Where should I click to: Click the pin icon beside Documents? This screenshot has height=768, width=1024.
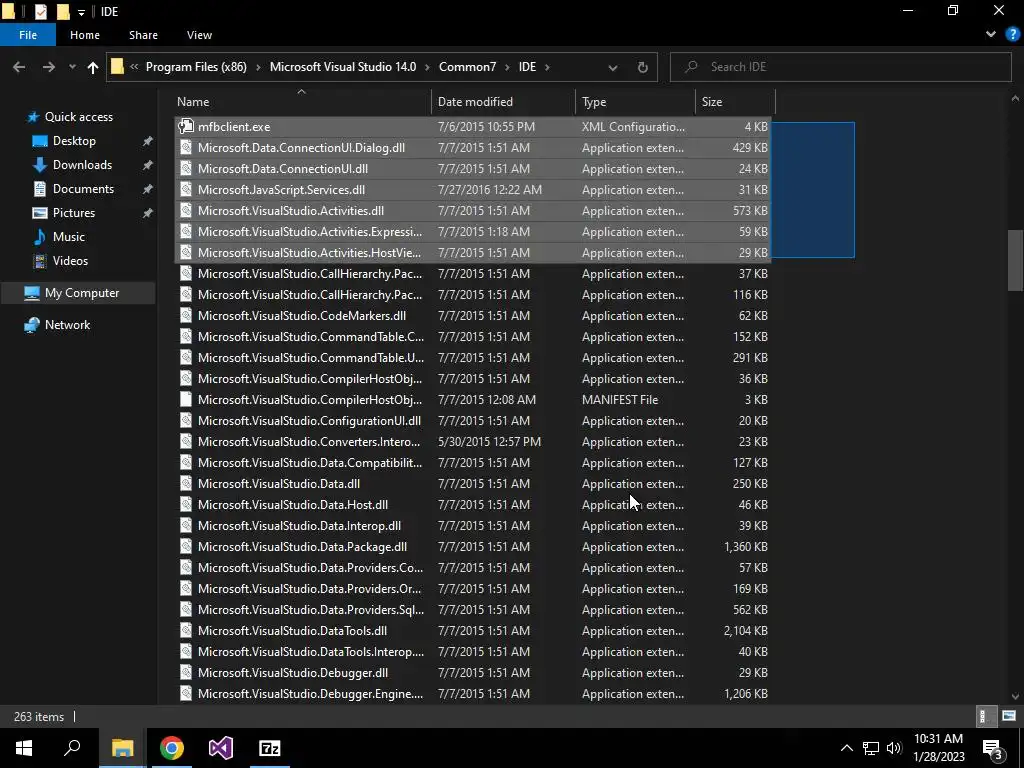click(x=148, y=189)
